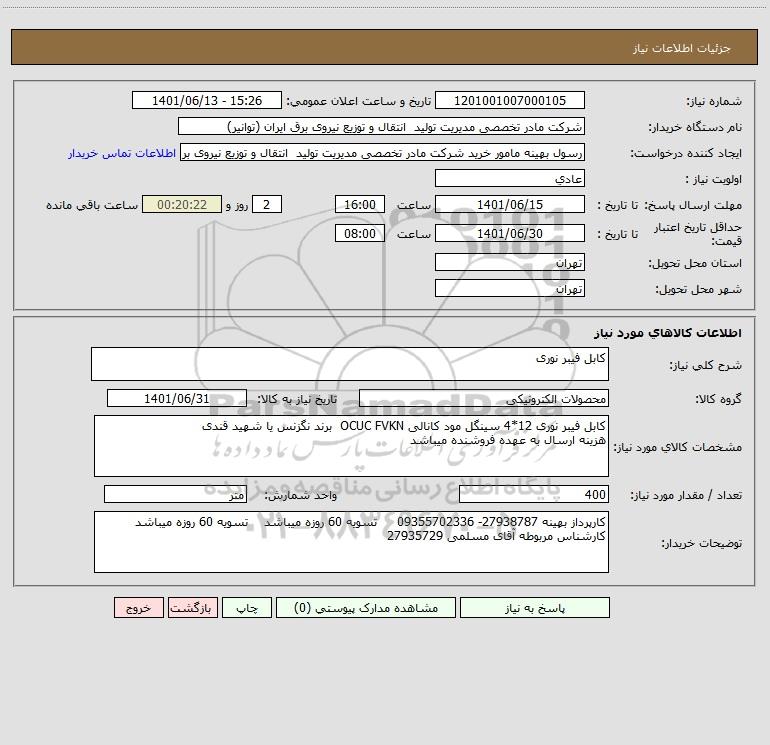This screenshot has width=770, height=745.
Task: Click header title جزئیات اطلاعات نیاز
Action: tap(682, 48)
